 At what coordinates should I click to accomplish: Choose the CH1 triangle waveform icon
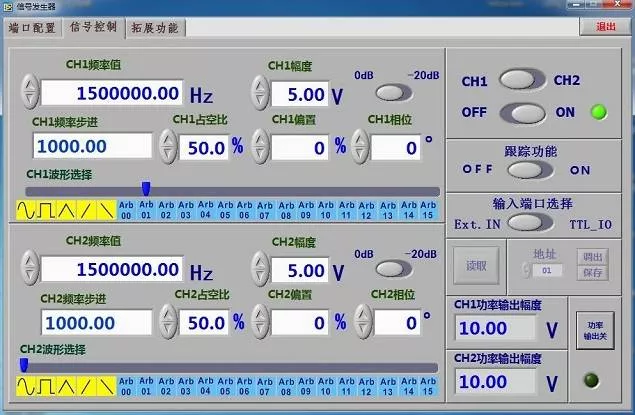[65, 210]
